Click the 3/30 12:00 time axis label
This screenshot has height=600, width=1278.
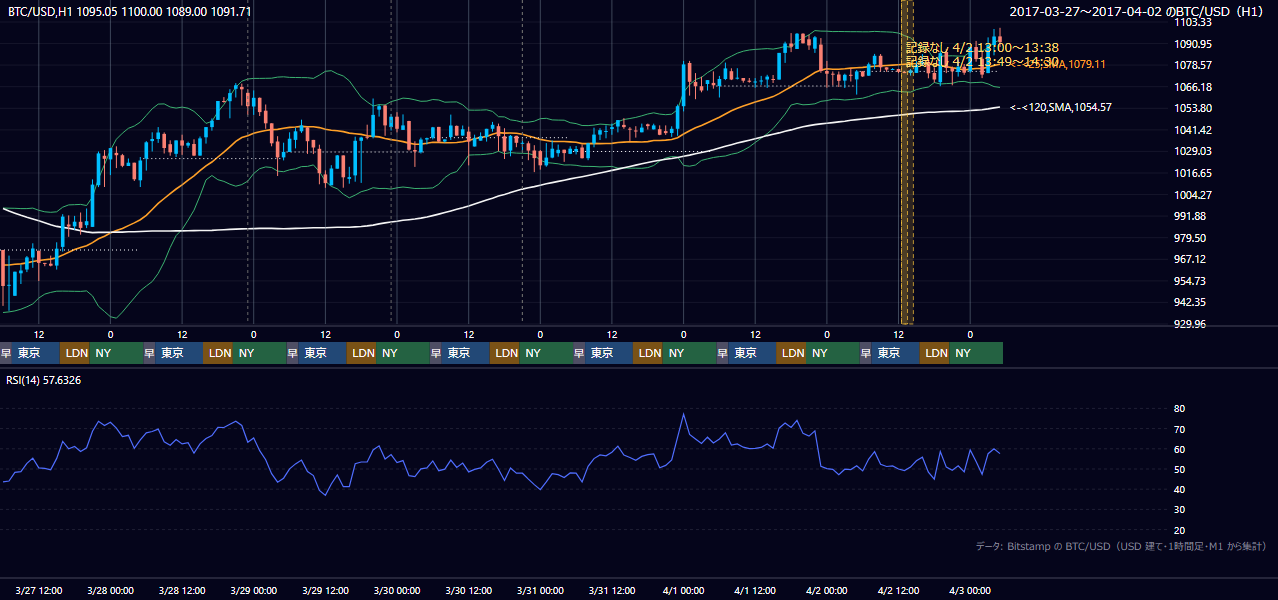point(469,590)
